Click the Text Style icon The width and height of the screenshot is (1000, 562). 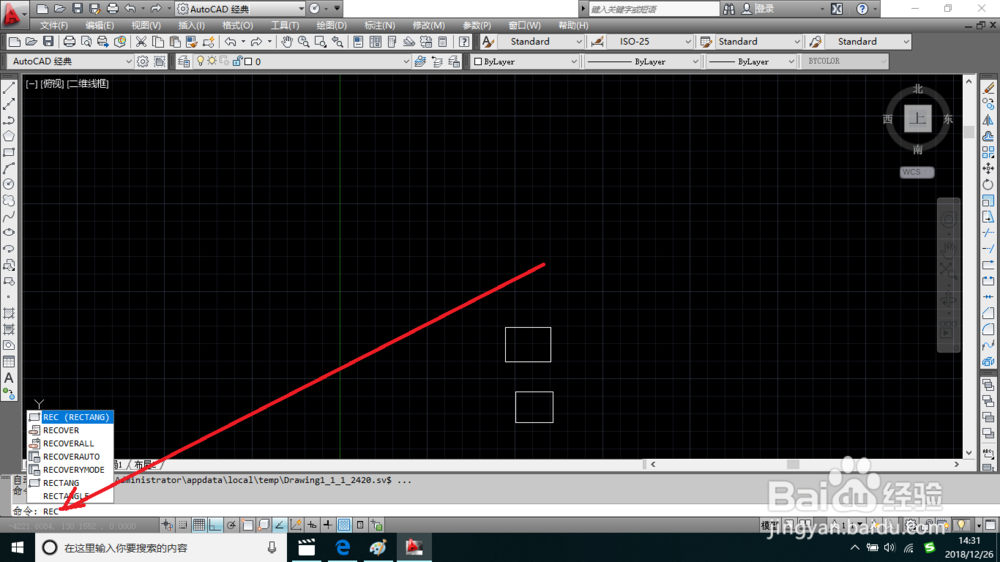click(x=488, y=42)
